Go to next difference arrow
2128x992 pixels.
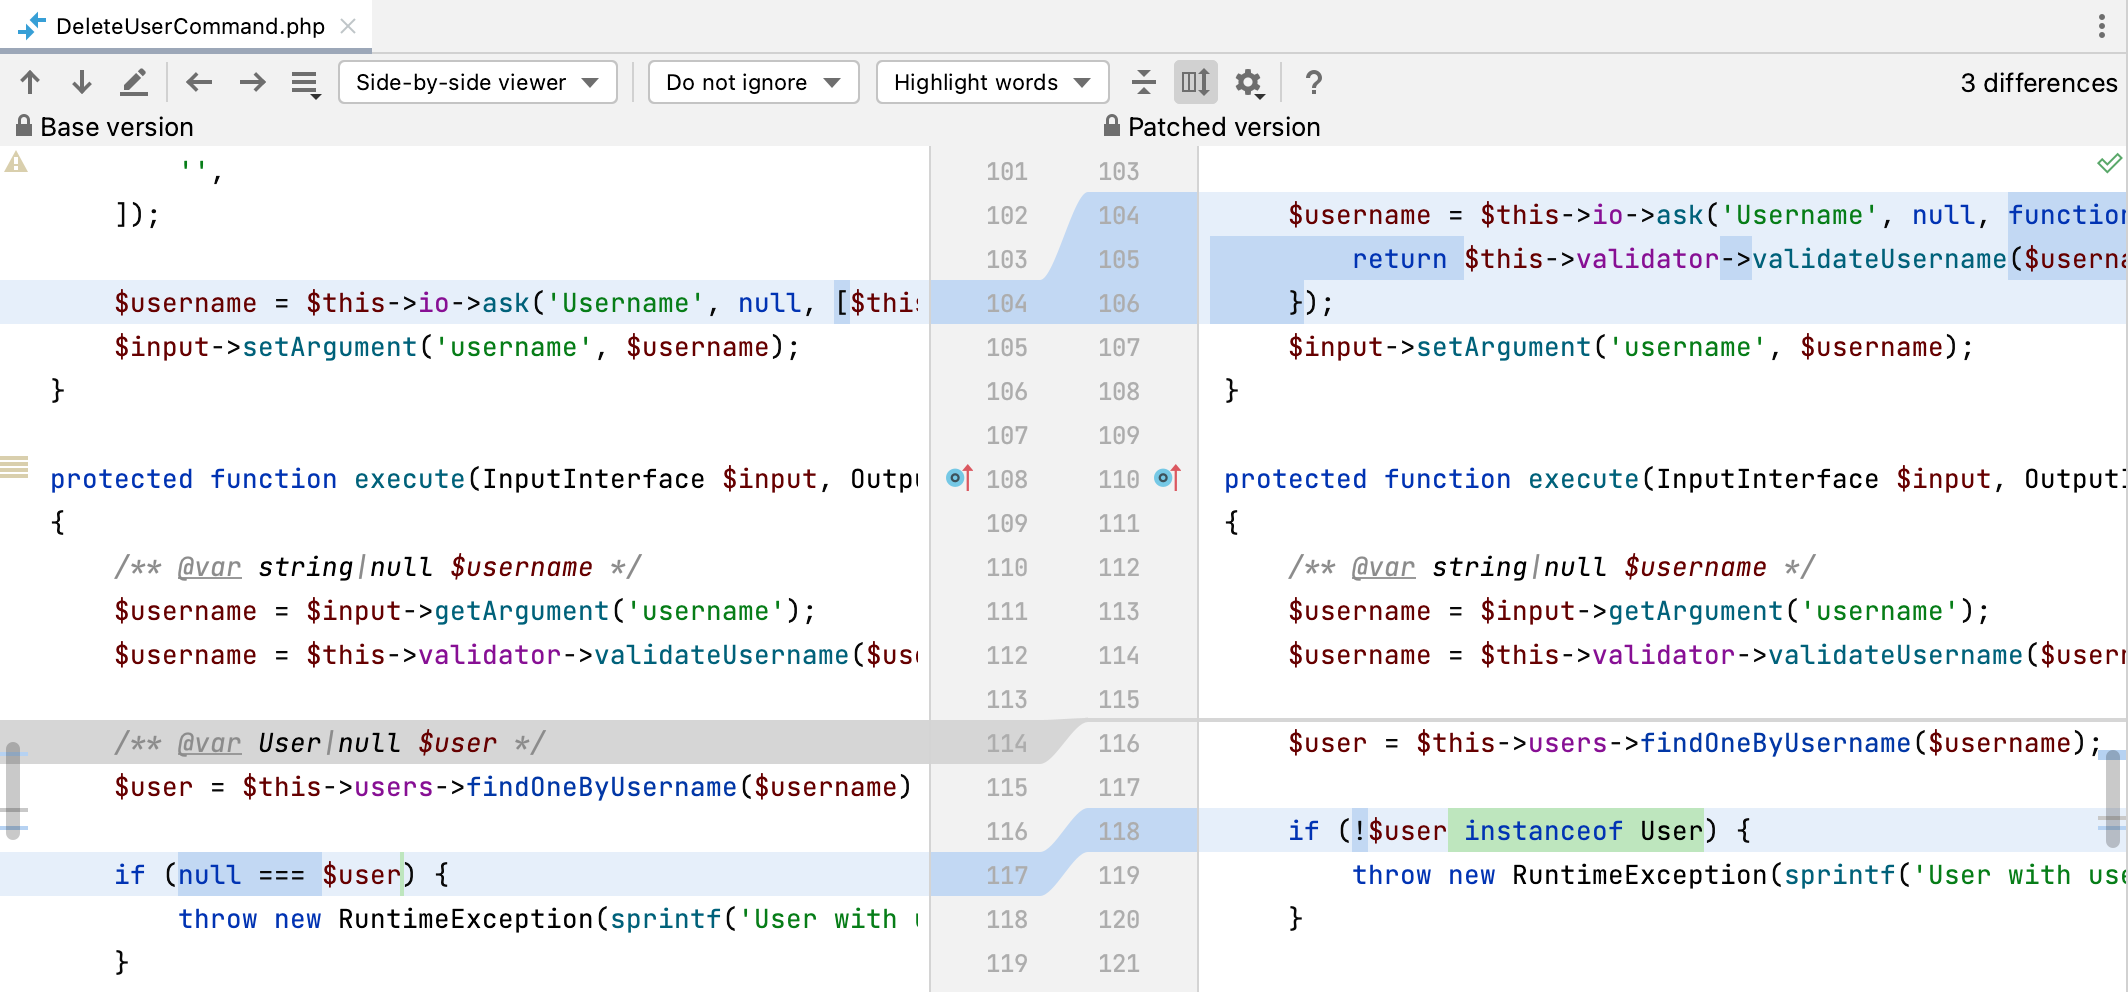[x=82, y=82]
